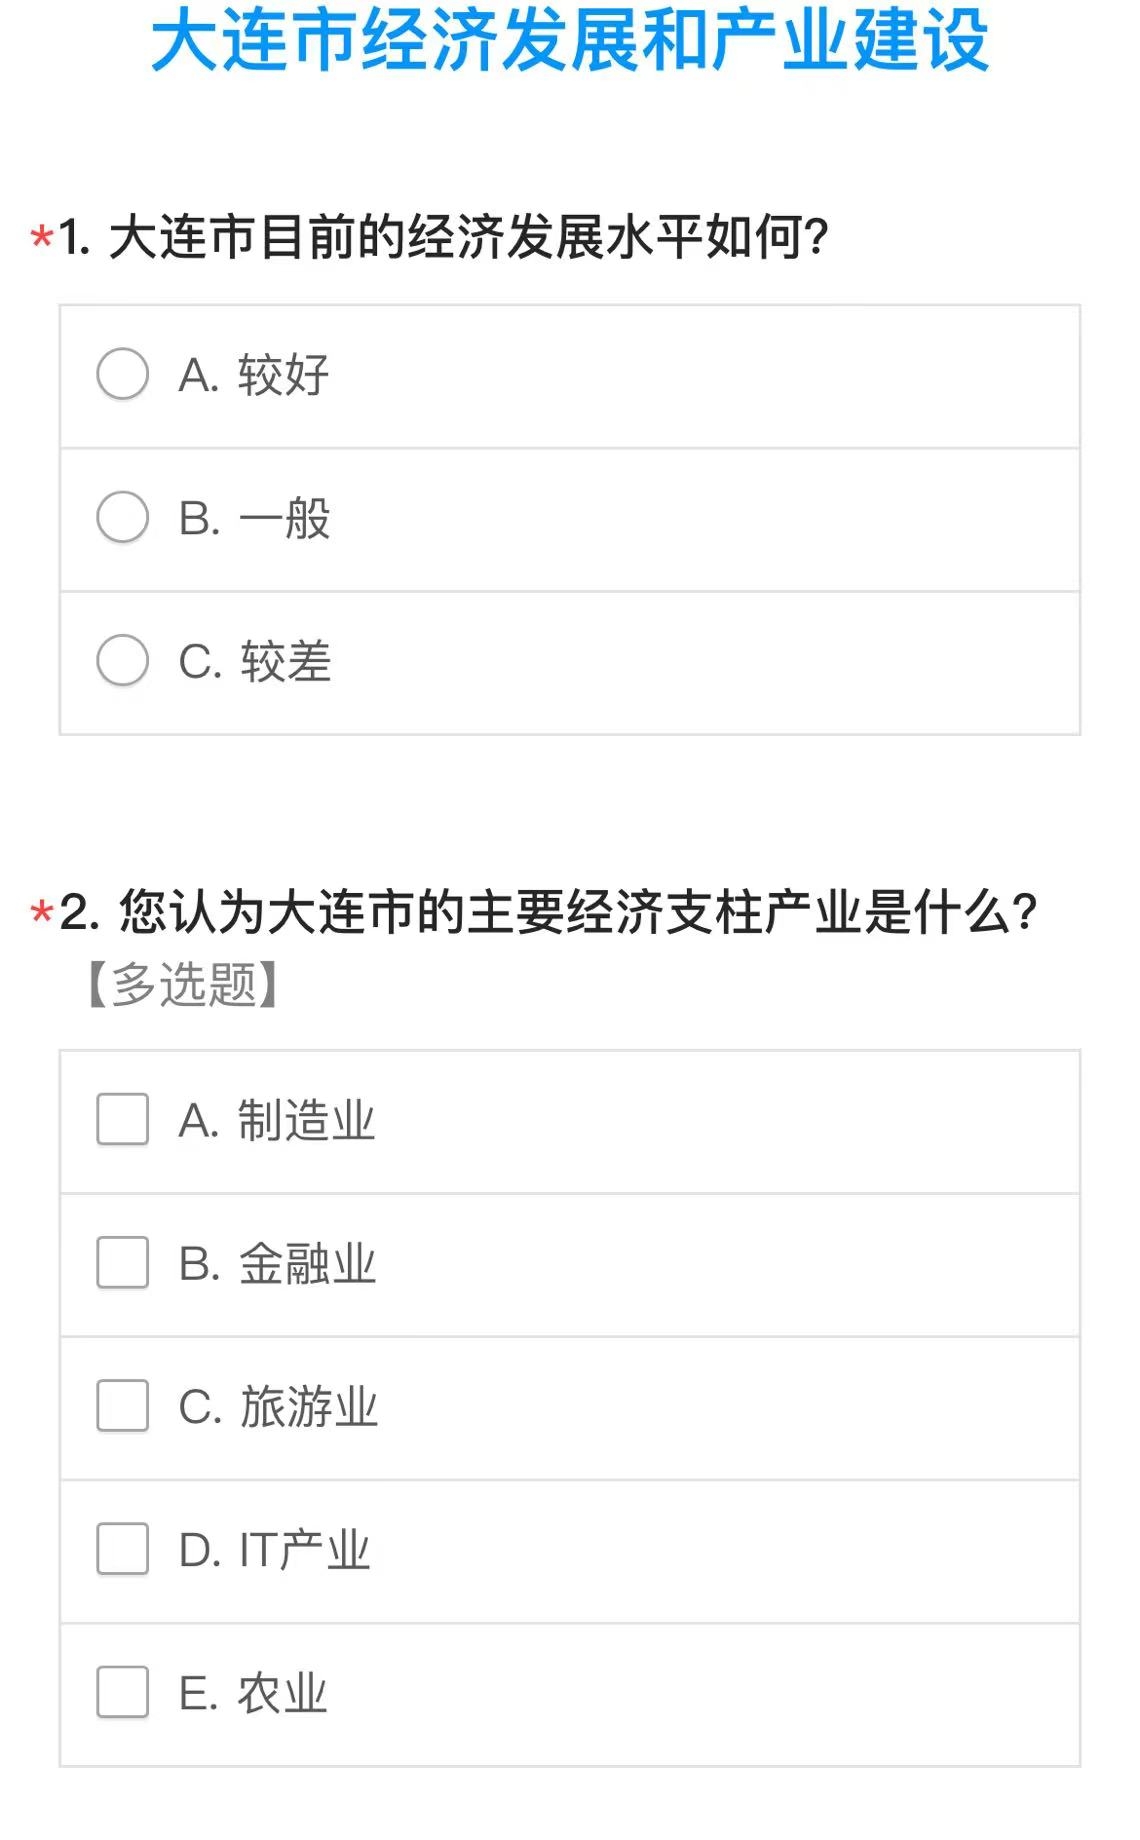Select radio button for A. 较好
Screen dimensions: 1140x1840
[x=123, y=374]
